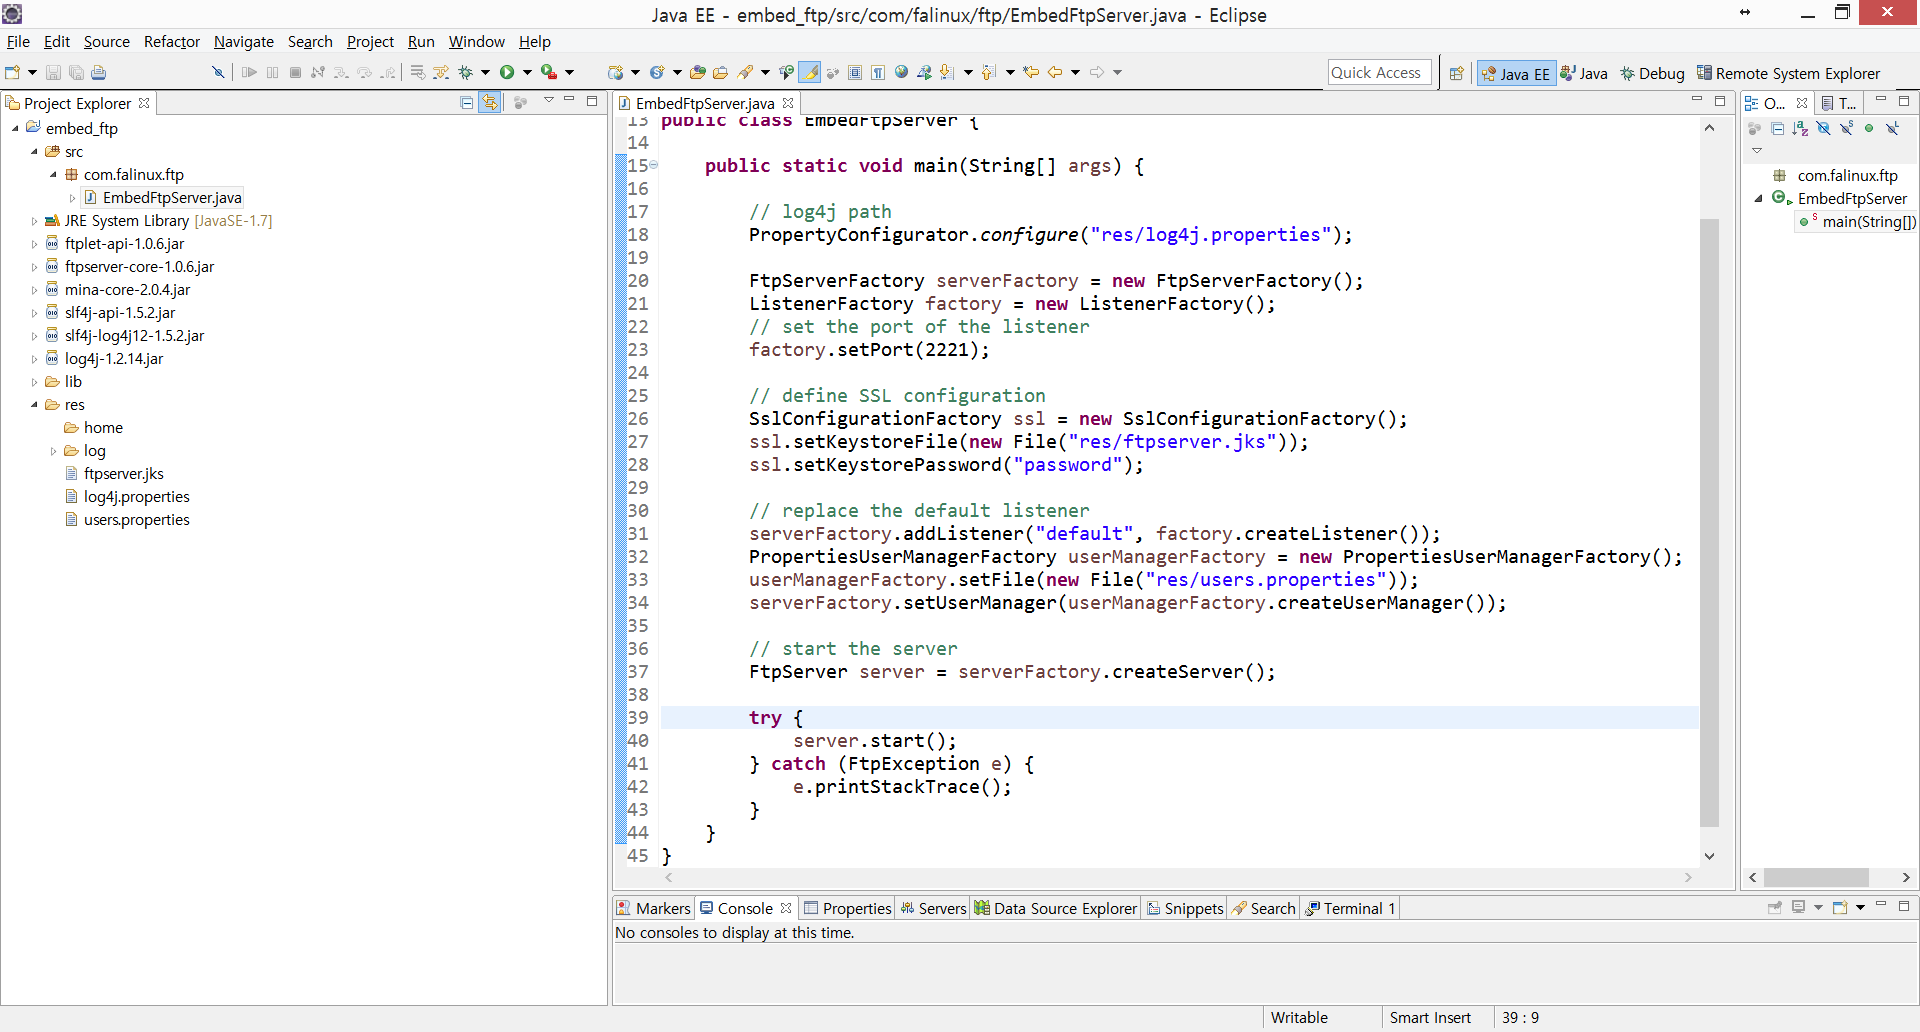Open the New file dropdown arrow

32,72
